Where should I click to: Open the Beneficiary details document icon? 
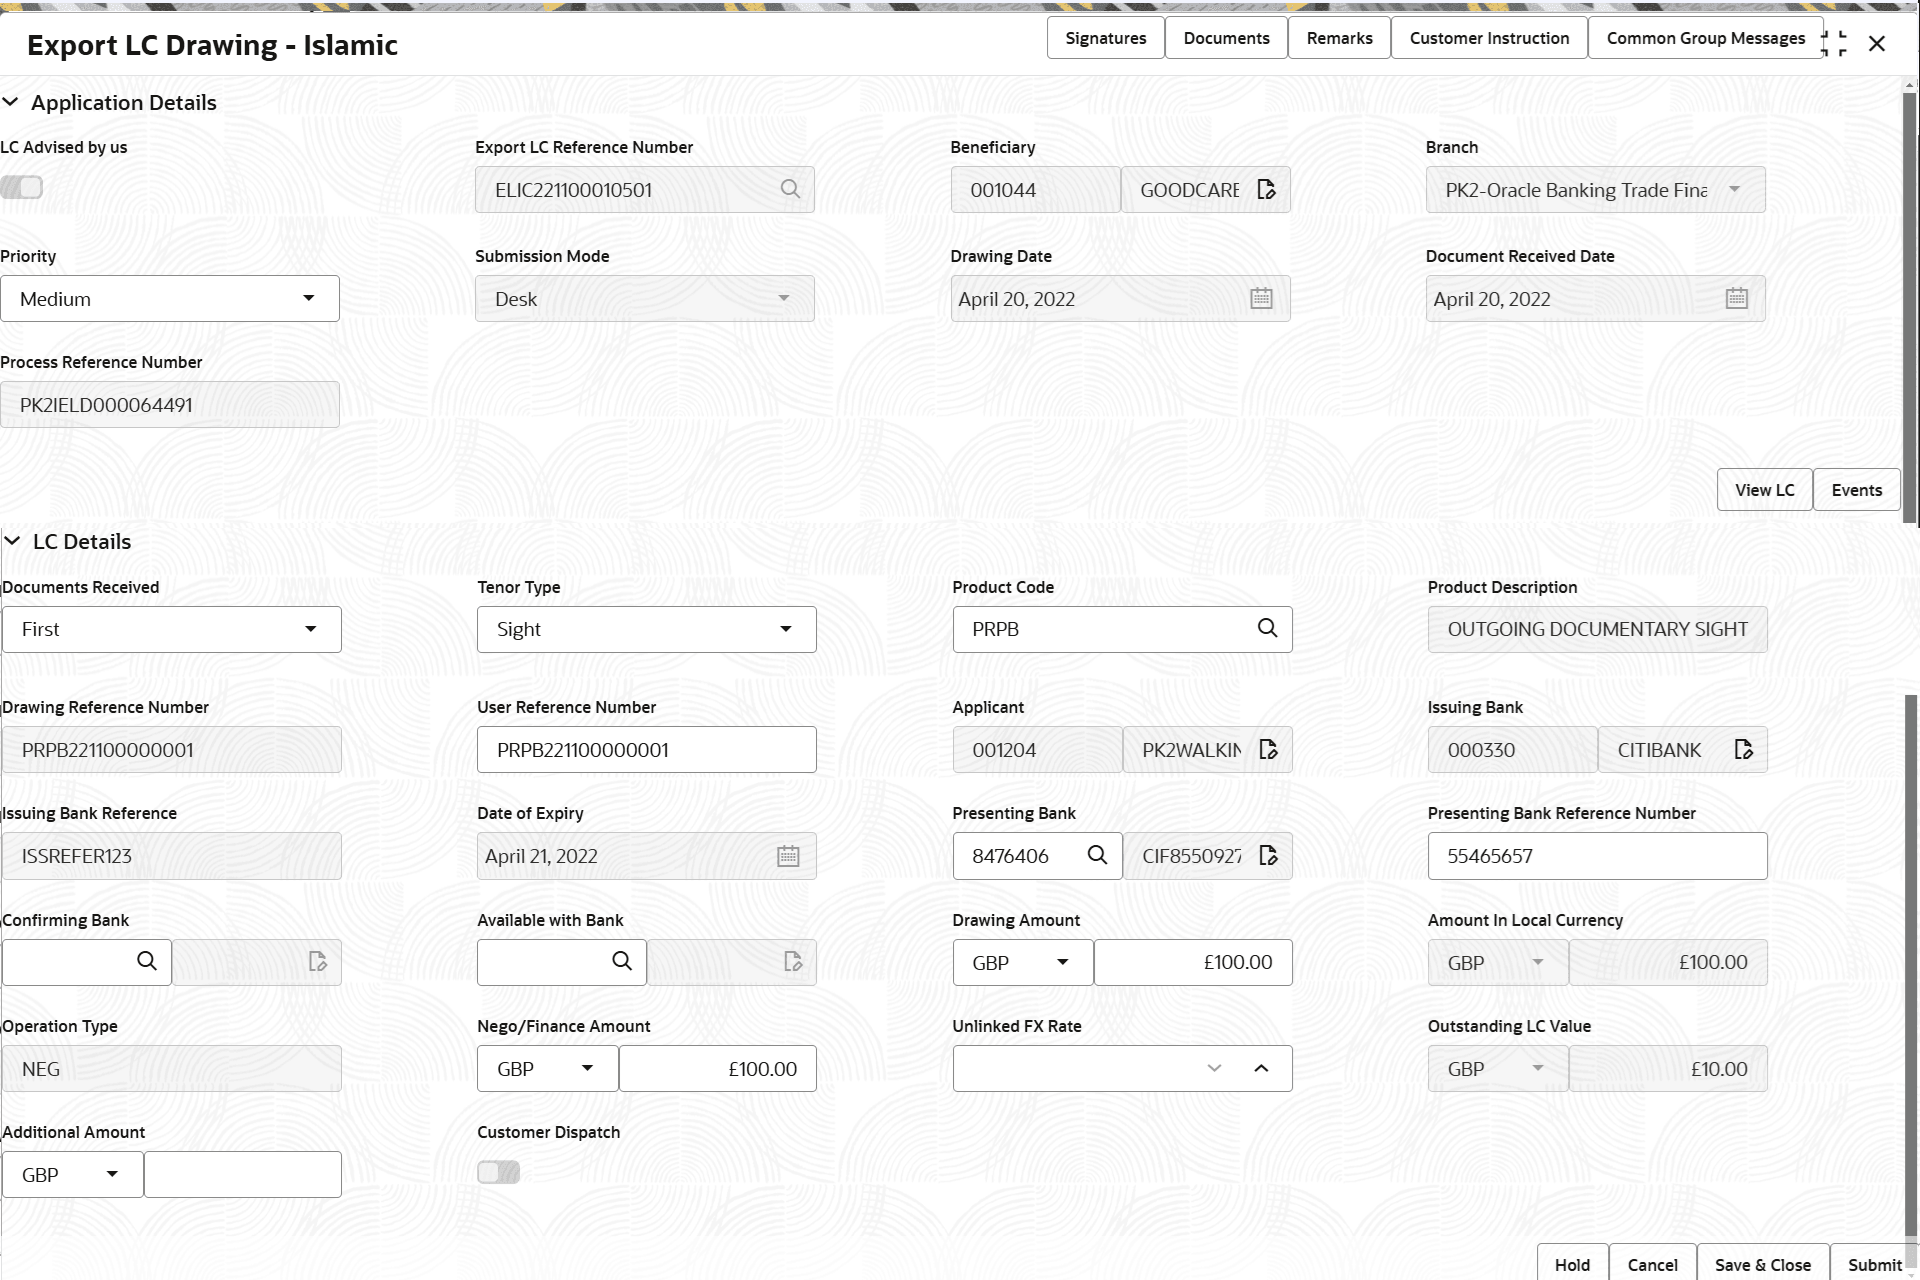click(x=1266, y=190)
